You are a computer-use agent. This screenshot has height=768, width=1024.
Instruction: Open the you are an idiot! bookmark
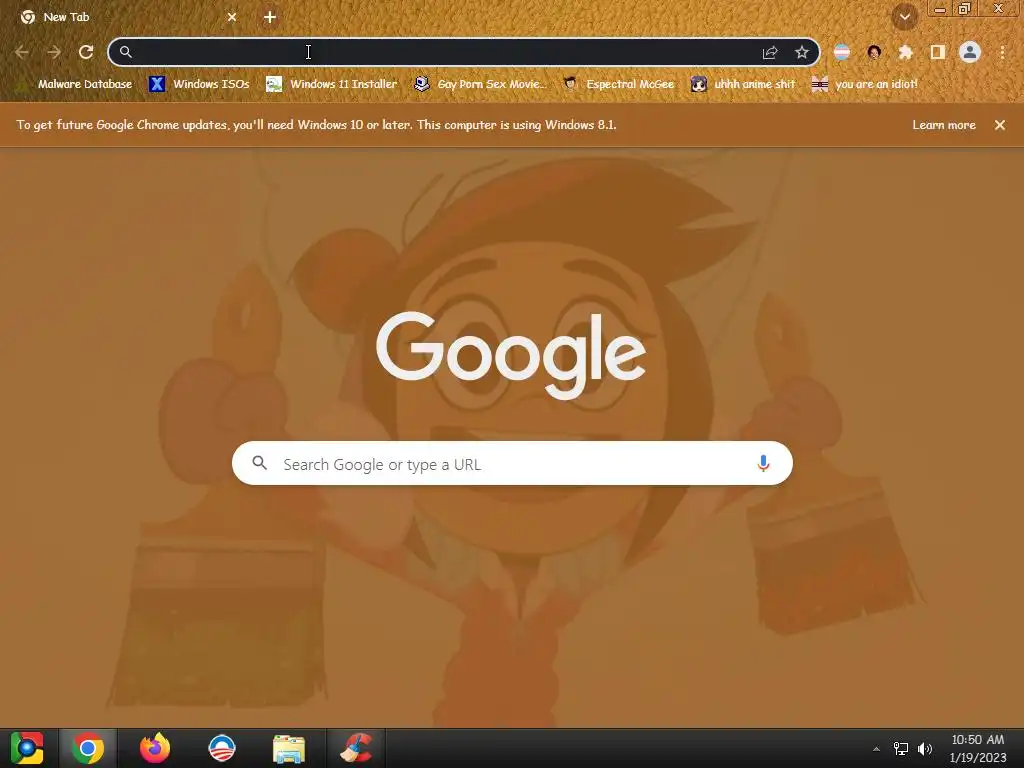[865, 84]
